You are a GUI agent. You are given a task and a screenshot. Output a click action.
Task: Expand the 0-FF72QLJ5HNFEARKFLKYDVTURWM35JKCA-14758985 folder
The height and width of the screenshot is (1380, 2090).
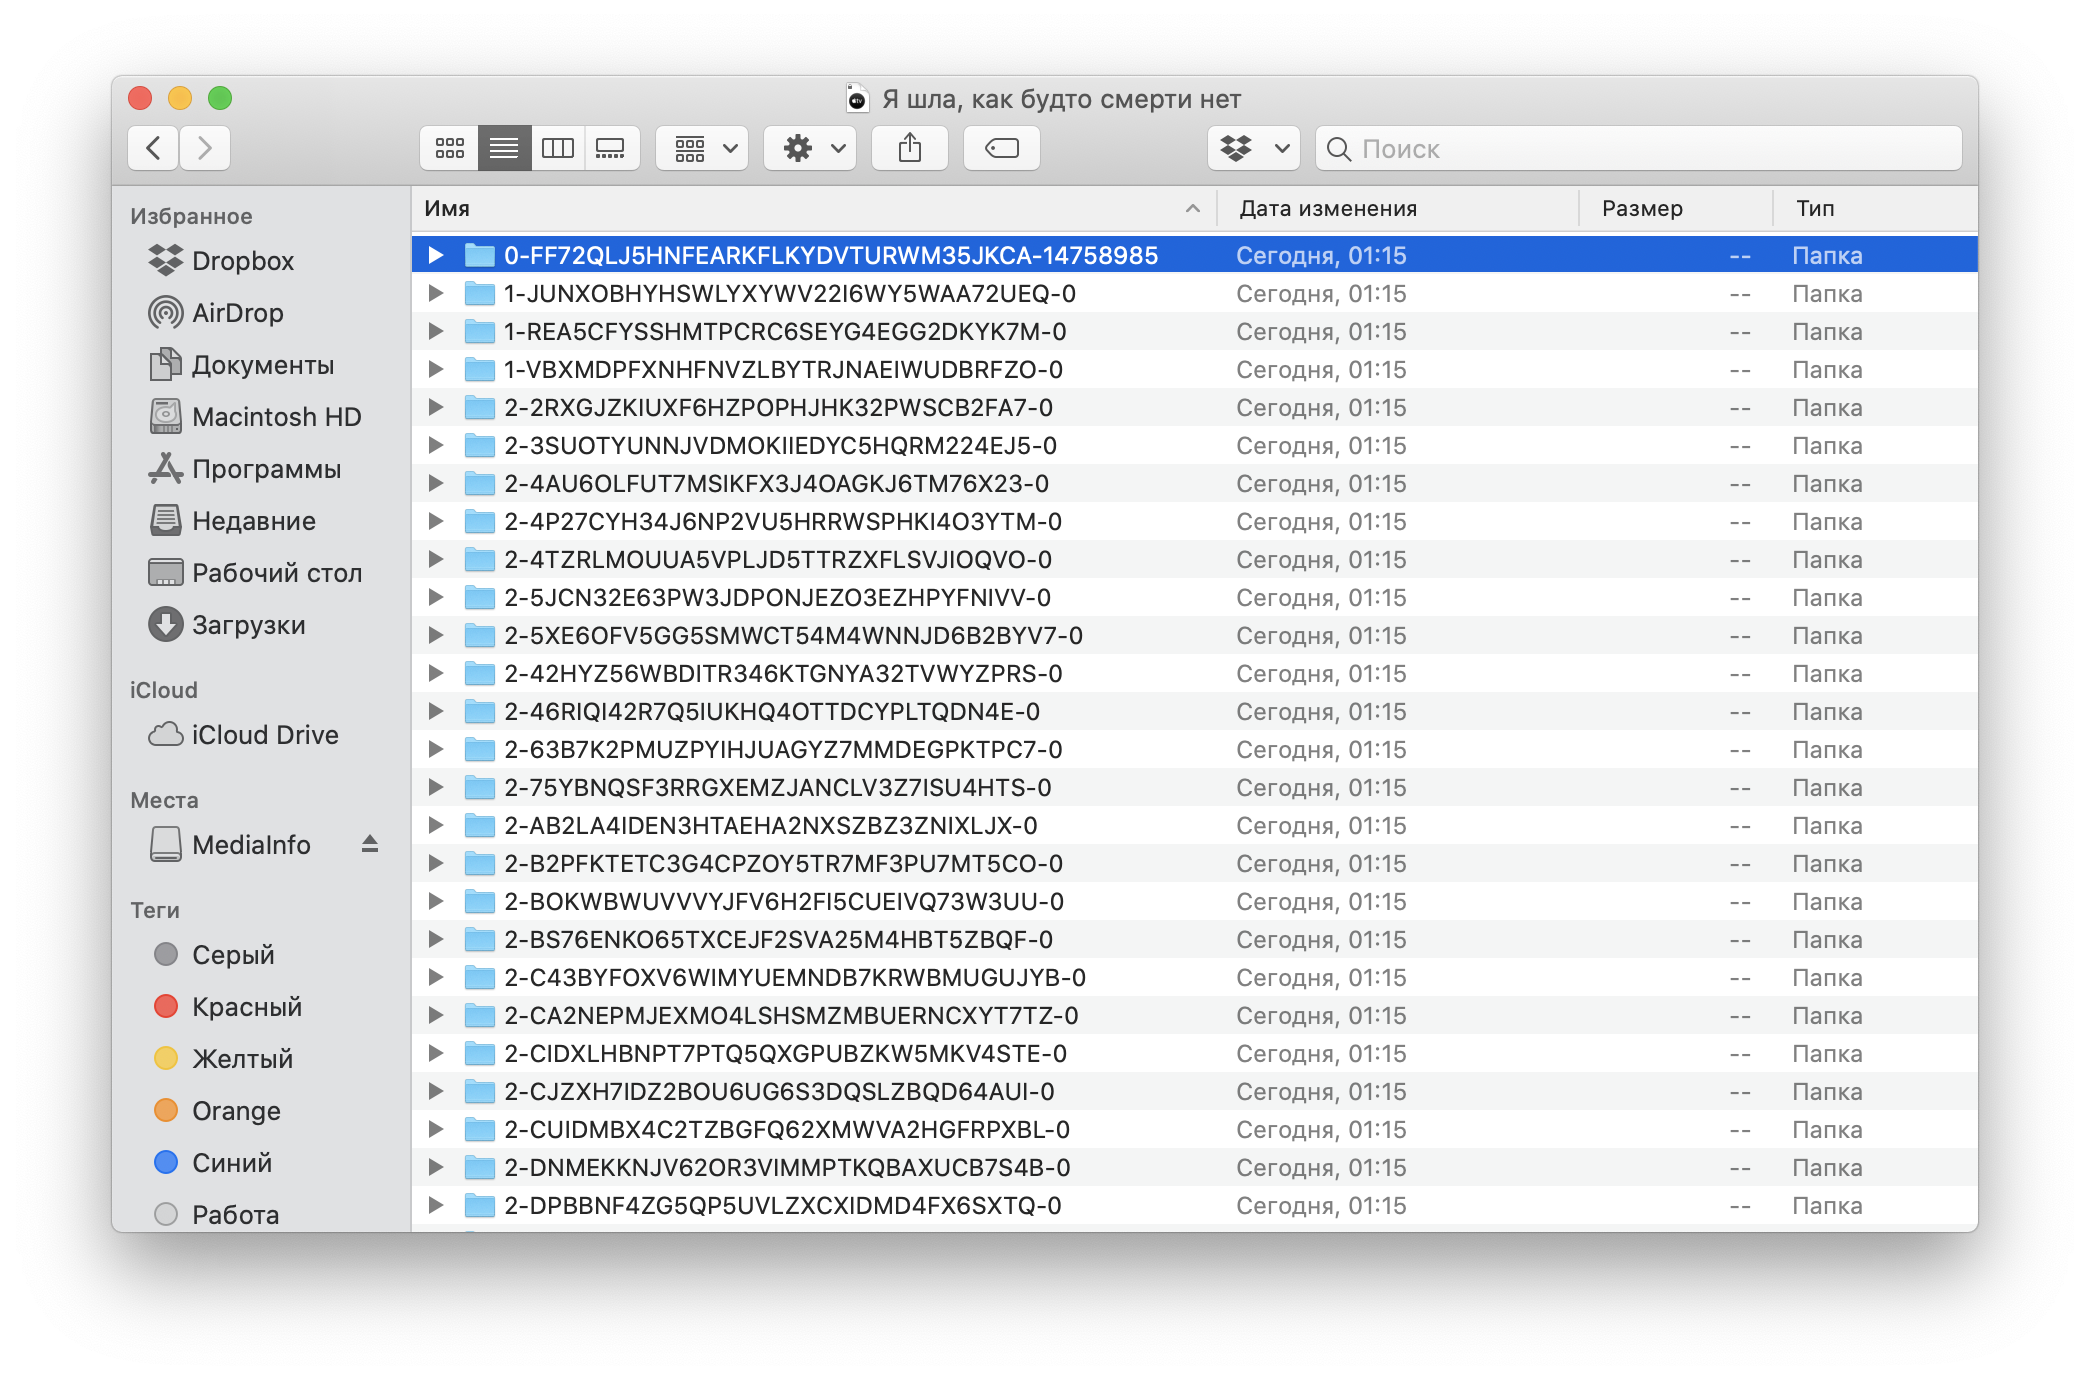pyautogui.click(x=436, y=255)
